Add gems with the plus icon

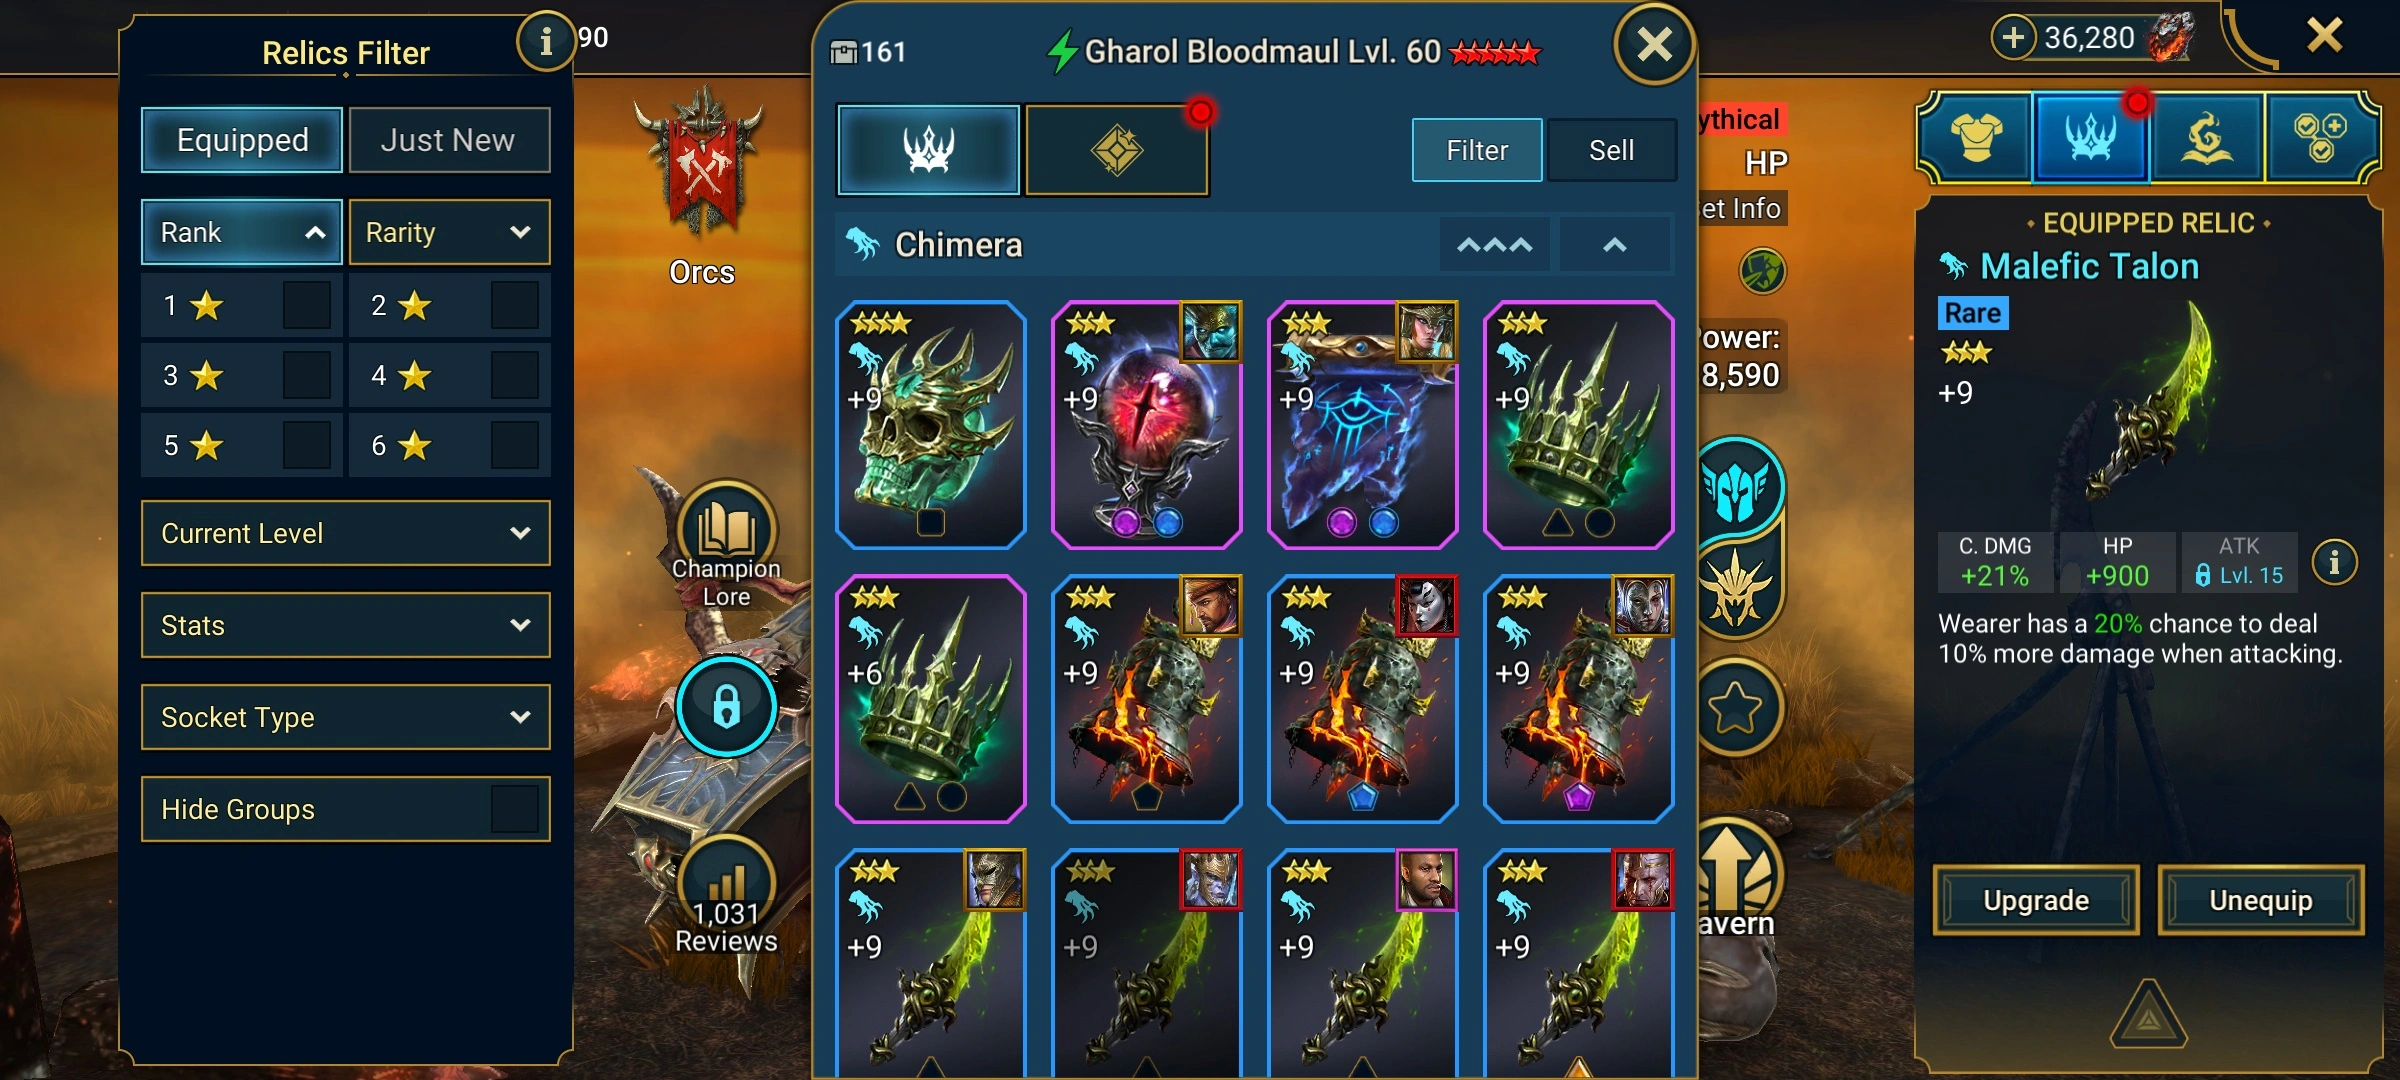2014,38
